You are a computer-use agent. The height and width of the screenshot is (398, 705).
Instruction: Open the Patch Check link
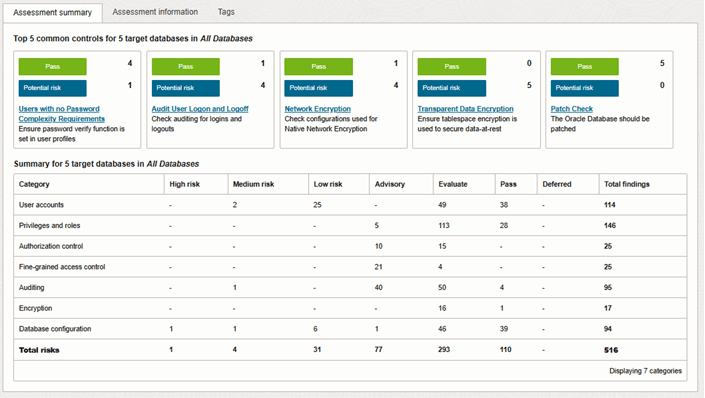[571, 109]
